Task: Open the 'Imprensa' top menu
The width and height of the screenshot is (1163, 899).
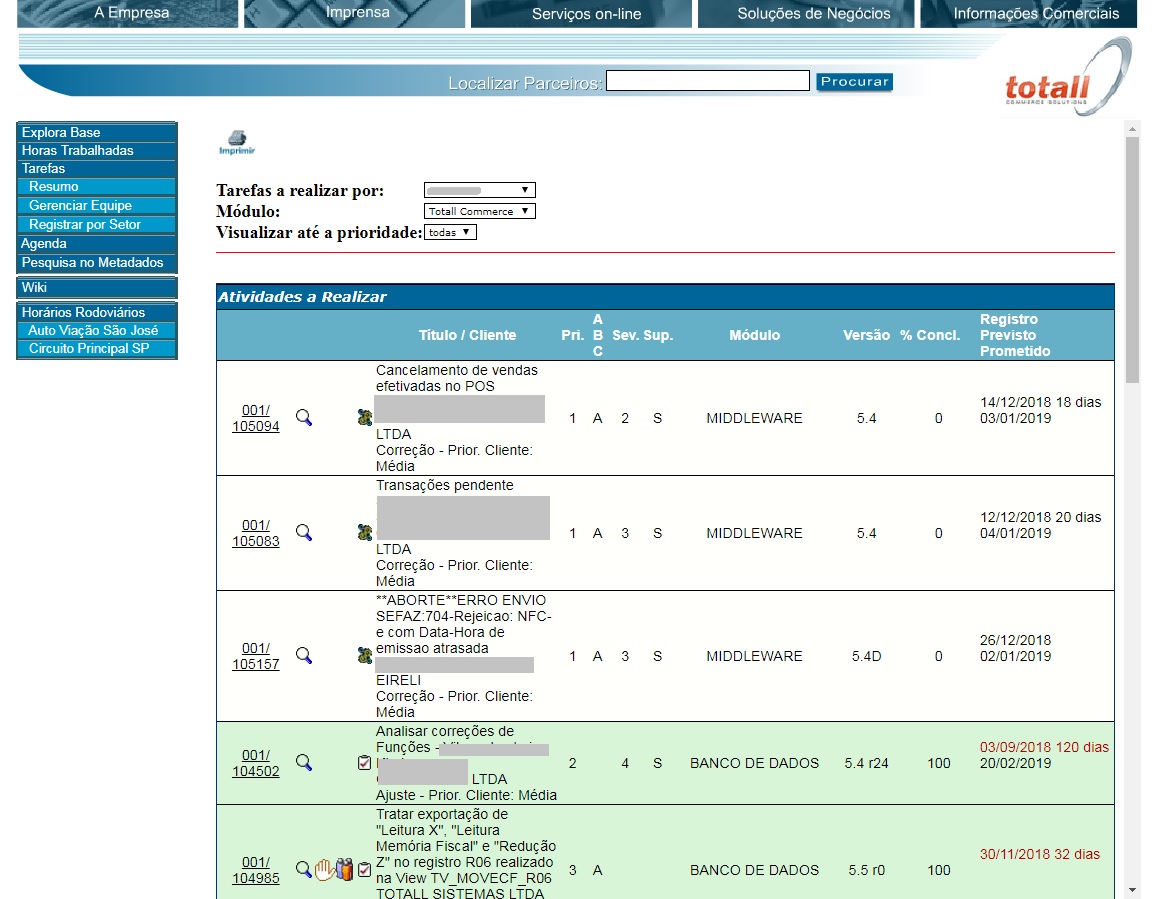Action: [x=355, y=13]
